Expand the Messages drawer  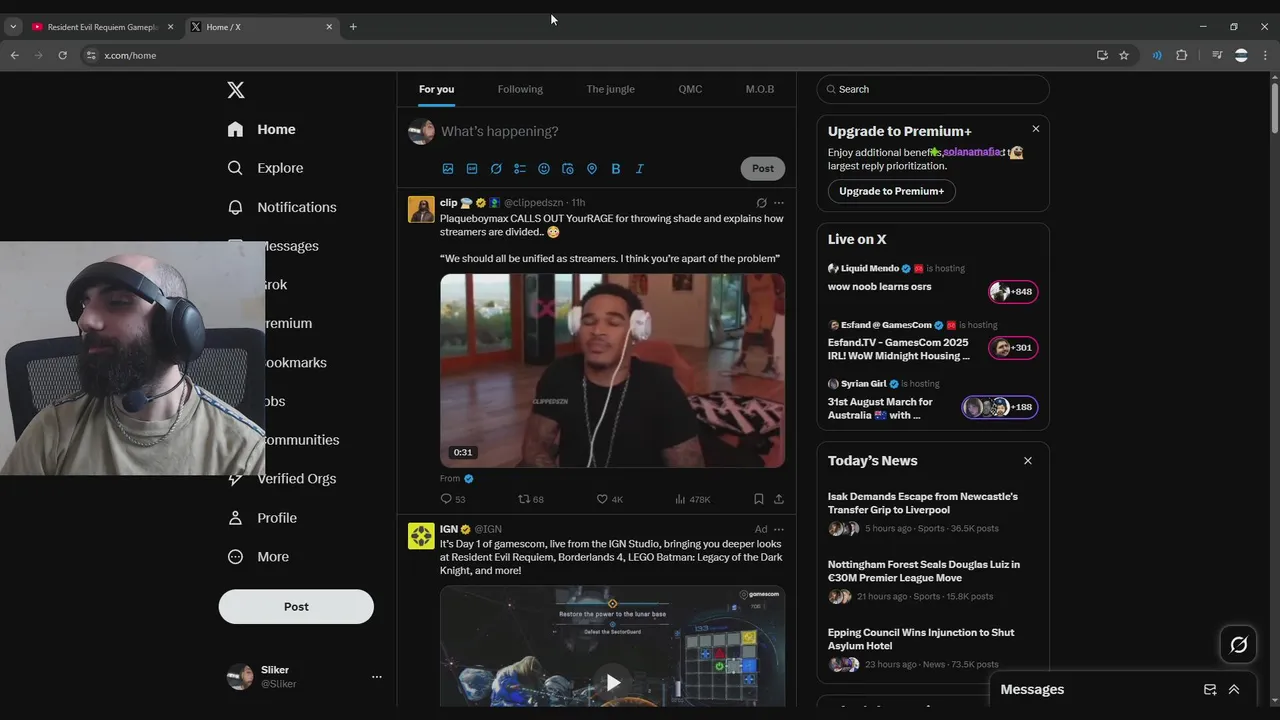tap(1234, 689)
